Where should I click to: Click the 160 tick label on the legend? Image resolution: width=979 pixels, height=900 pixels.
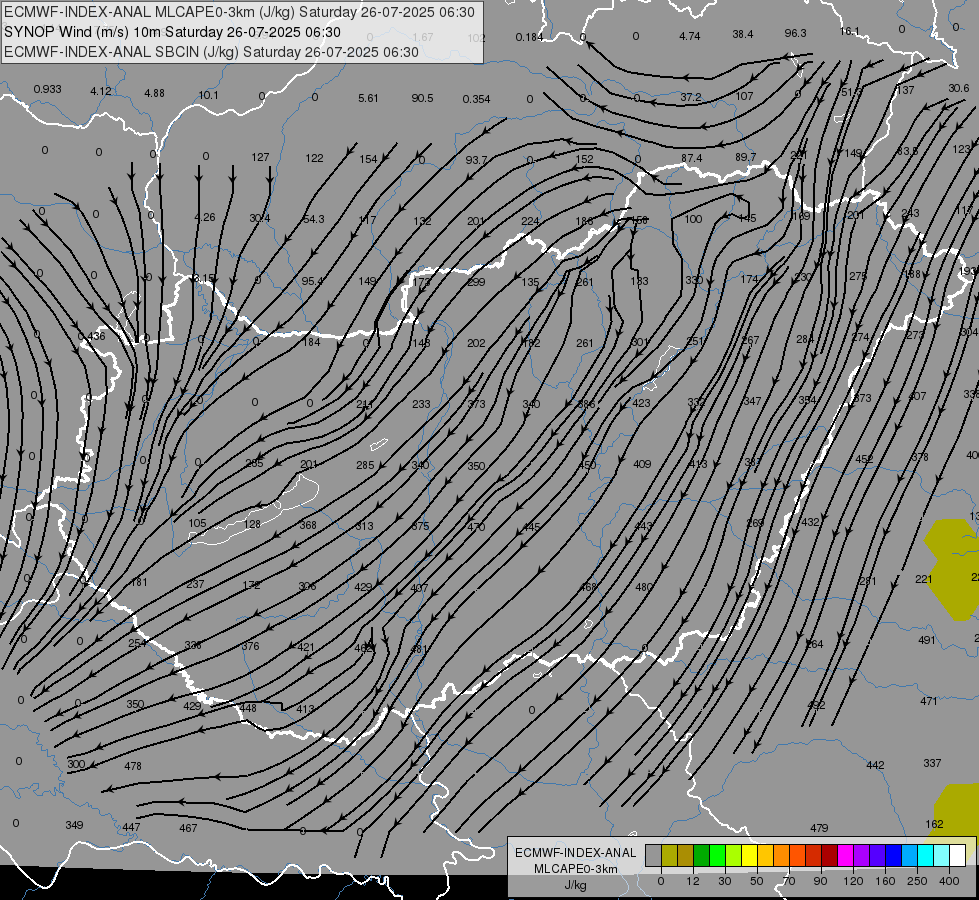pyautogui.click(x=885, y=881)
